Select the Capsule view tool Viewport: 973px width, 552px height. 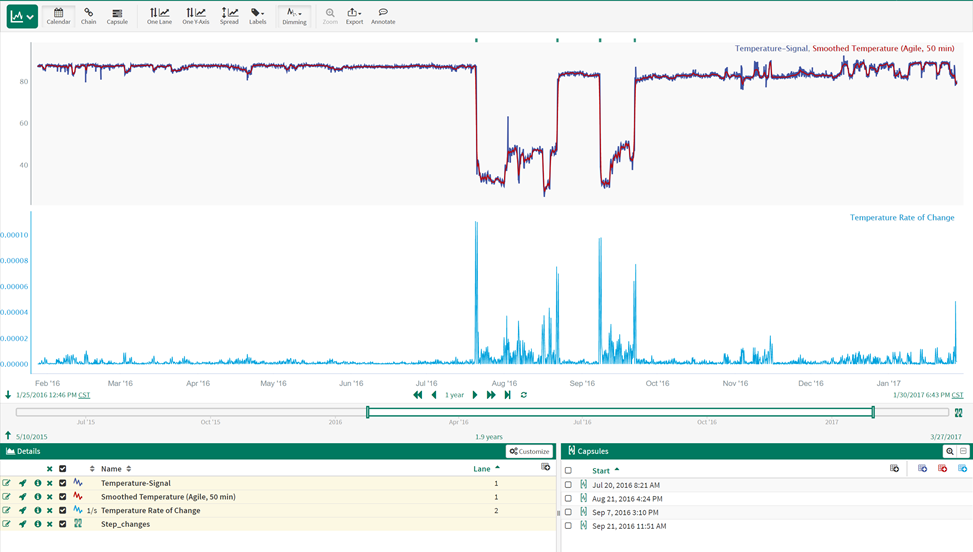[117, 16]
